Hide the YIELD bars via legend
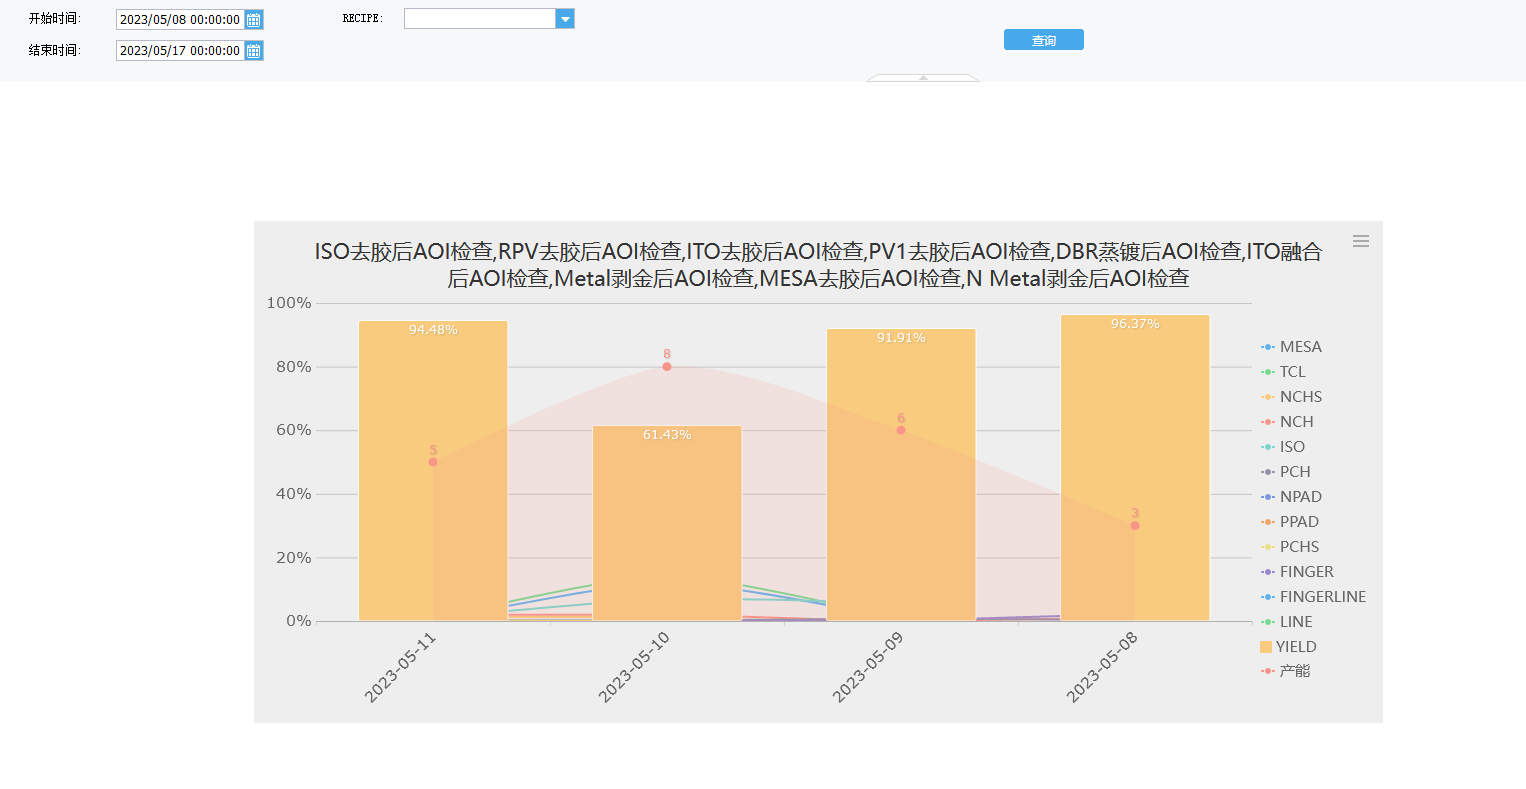1526x789 pixels. (x=1289, y=647)
